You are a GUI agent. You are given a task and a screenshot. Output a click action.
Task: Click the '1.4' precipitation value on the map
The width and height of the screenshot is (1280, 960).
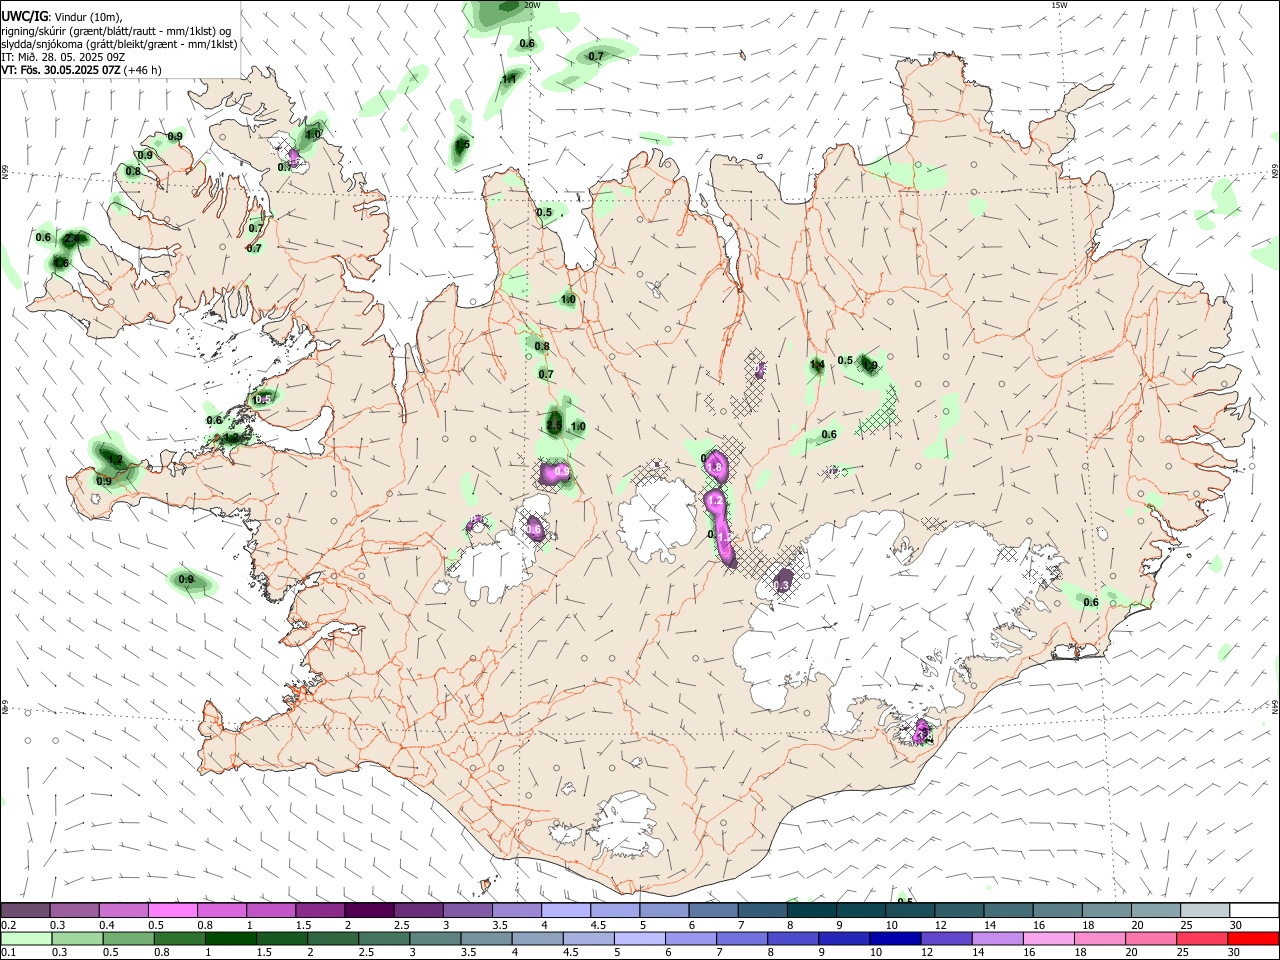point(817,365)
